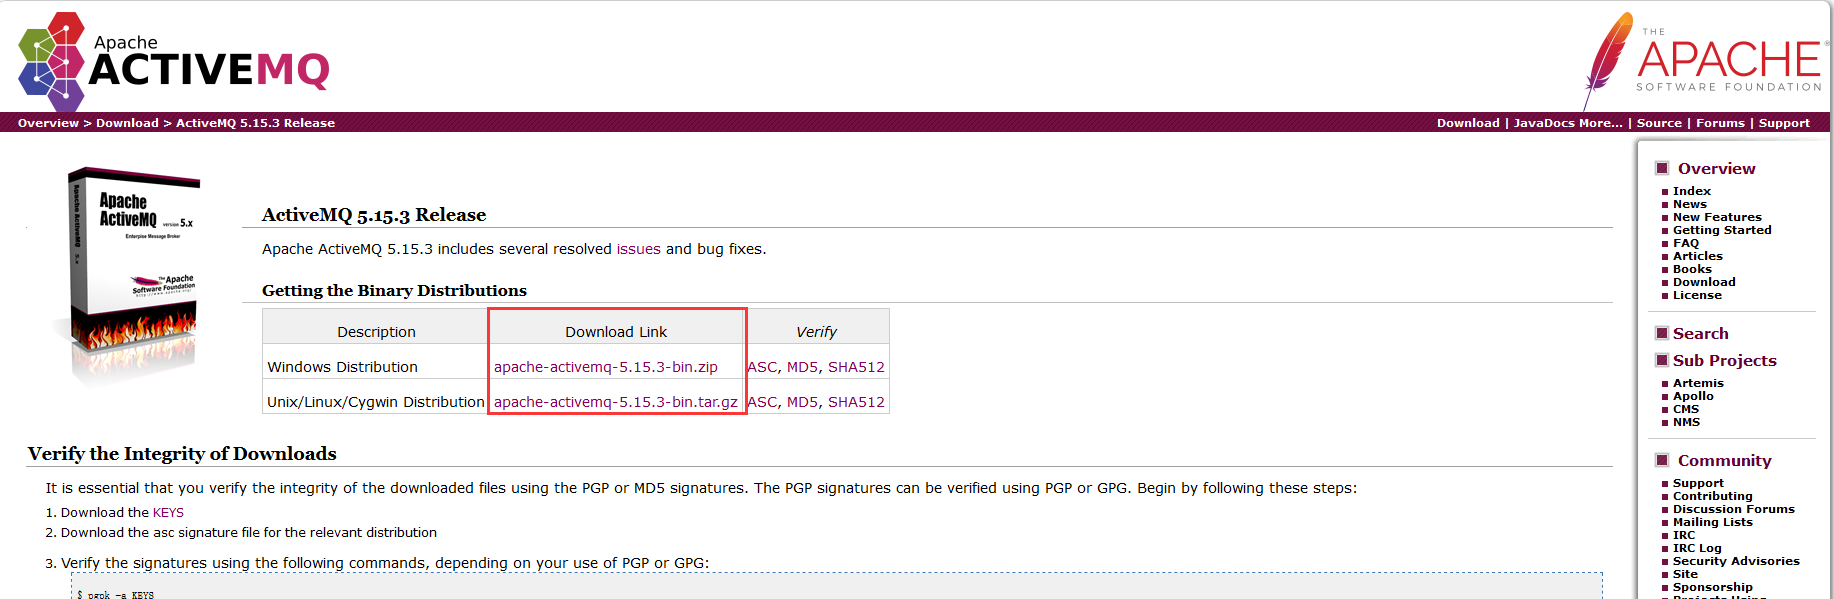
Task: Open Contributing in the sidebar
Action: (1713, 496)
